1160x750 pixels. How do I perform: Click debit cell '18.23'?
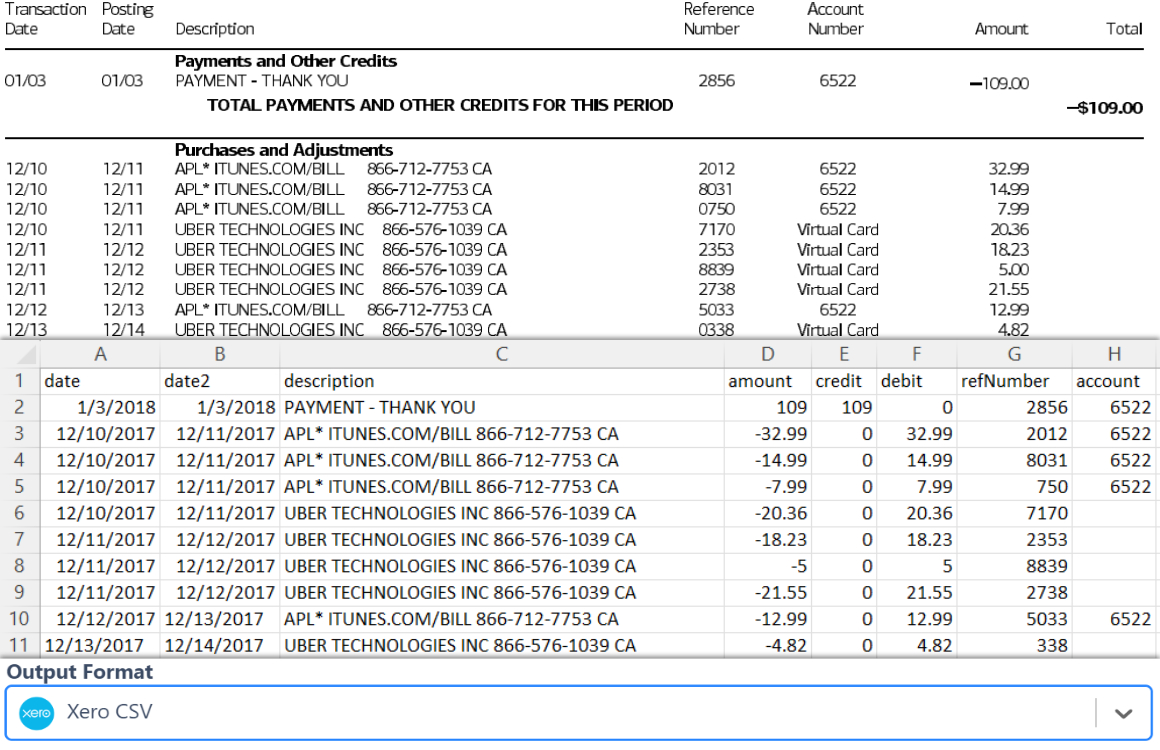[x=917, y=540]
